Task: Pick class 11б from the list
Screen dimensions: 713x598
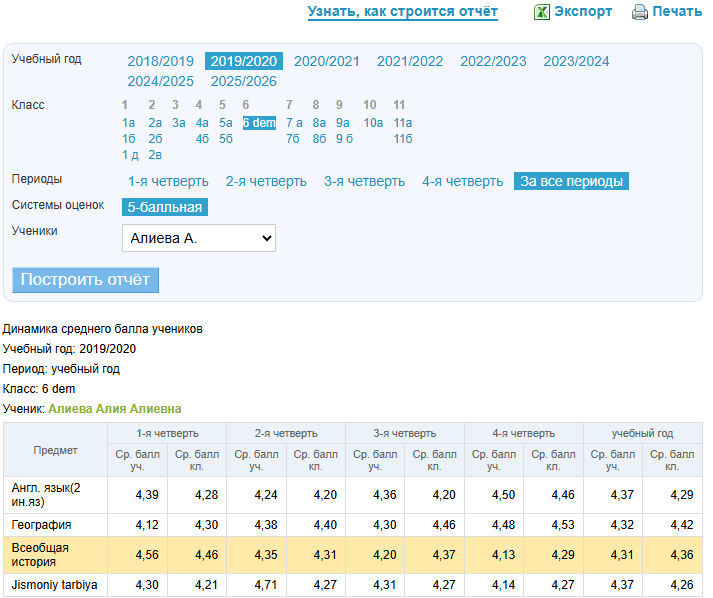Action: point(402,139)
